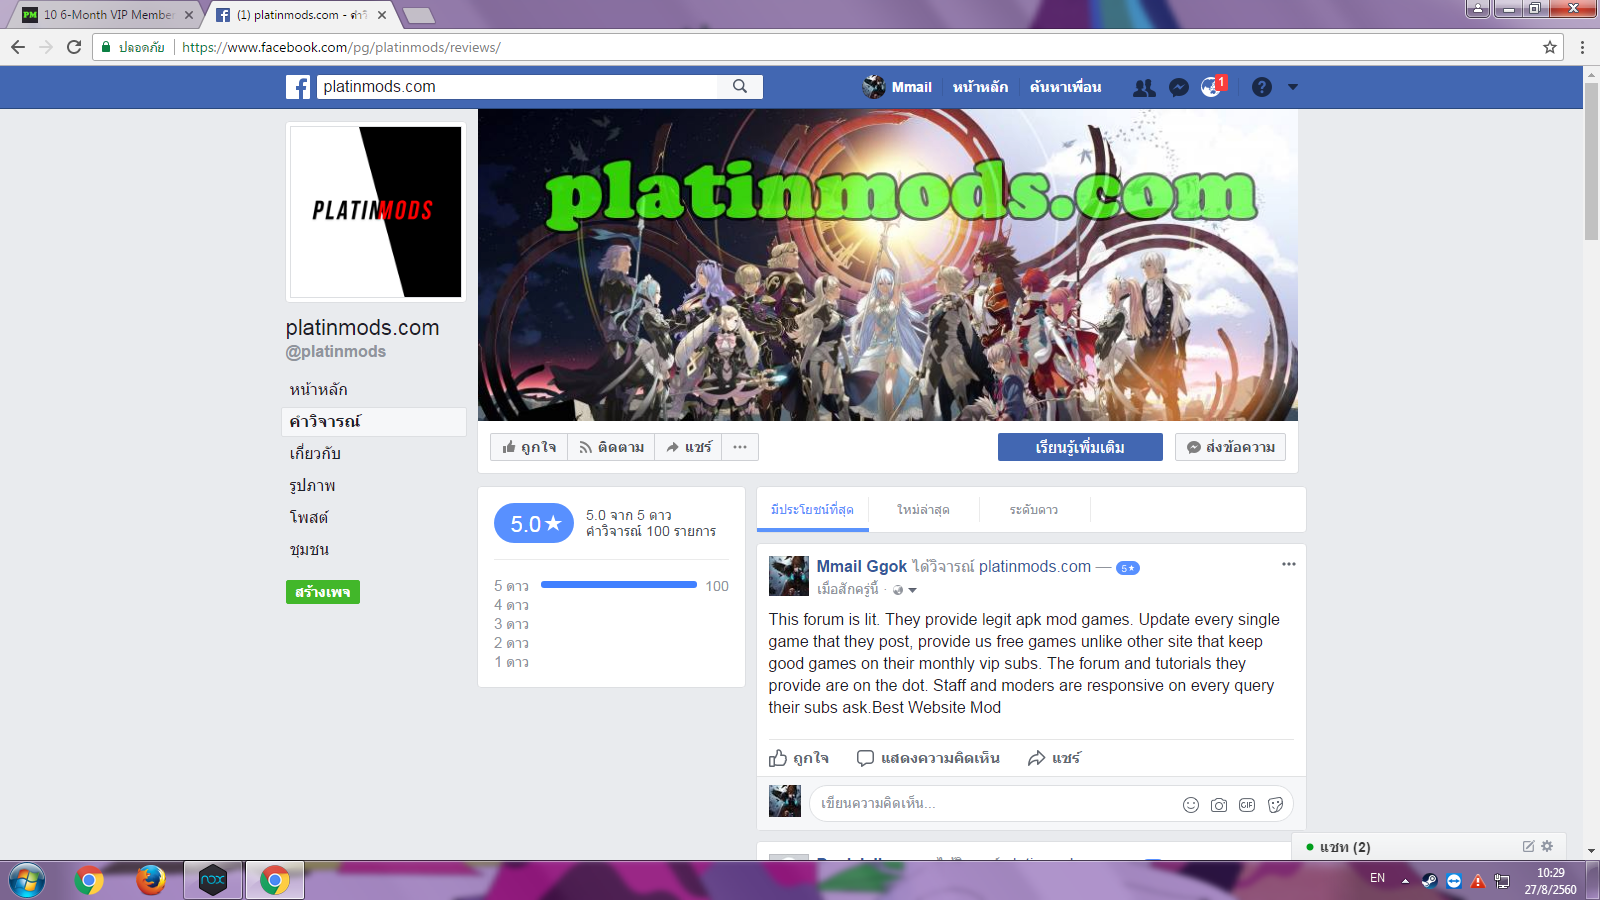Click the search magnifier button
Viewport: 1600px width, 900px height.
coord(740,87)
